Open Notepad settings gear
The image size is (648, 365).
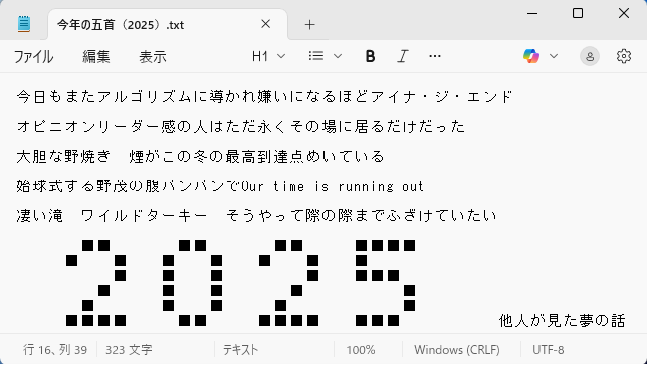(x=624, y=56)
